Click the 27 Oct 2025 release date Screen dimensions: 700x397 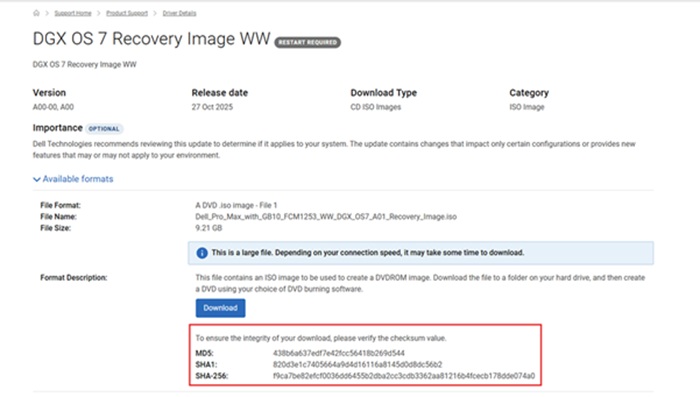pyautogui.click(x=212, y=107)
